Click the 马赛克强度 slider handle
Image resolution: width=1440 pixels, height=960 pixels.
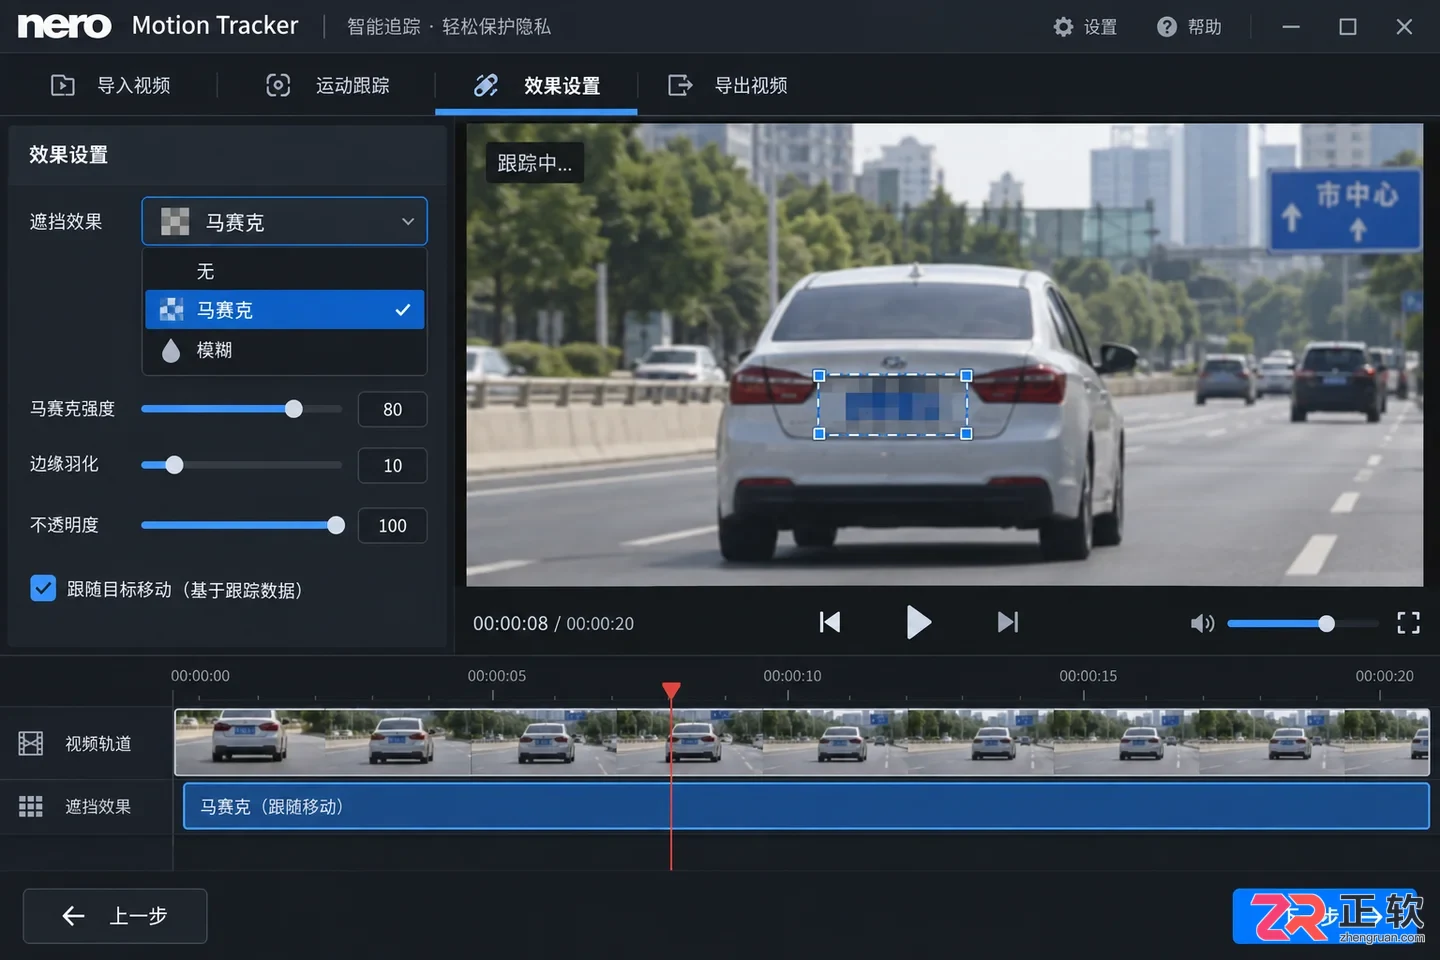tap(293, 409)
